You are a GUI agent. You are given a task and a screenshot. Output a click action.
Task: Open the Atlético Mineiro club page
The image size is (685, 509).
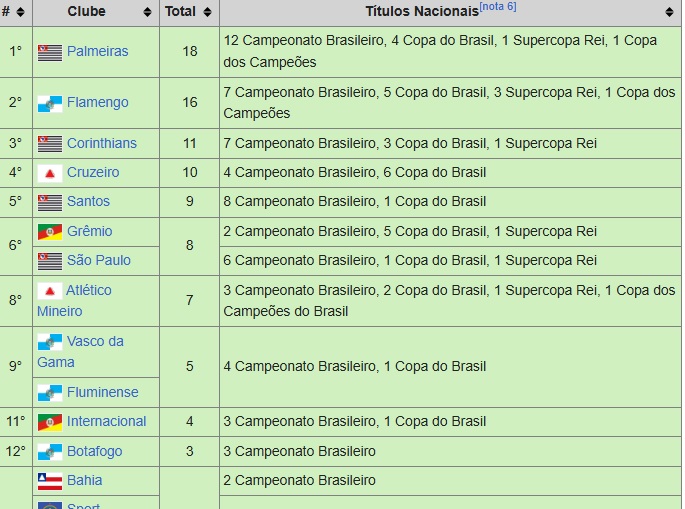coord(74,301)
